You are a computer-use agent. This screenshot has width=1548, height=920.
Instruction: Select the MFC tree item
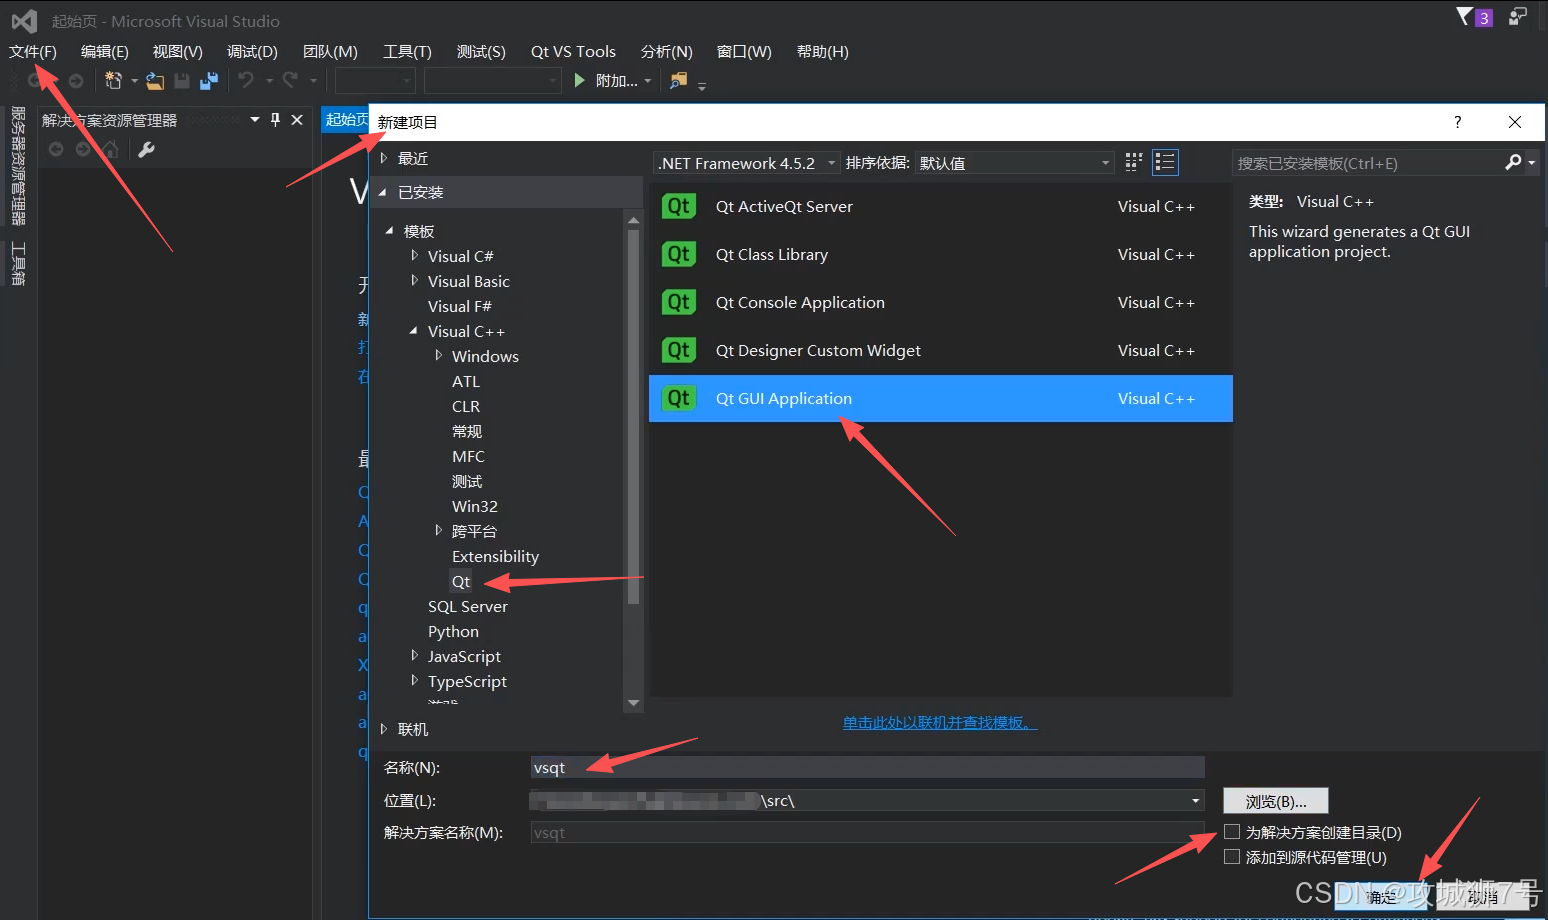pyautogui.click(x=468, y=456)
